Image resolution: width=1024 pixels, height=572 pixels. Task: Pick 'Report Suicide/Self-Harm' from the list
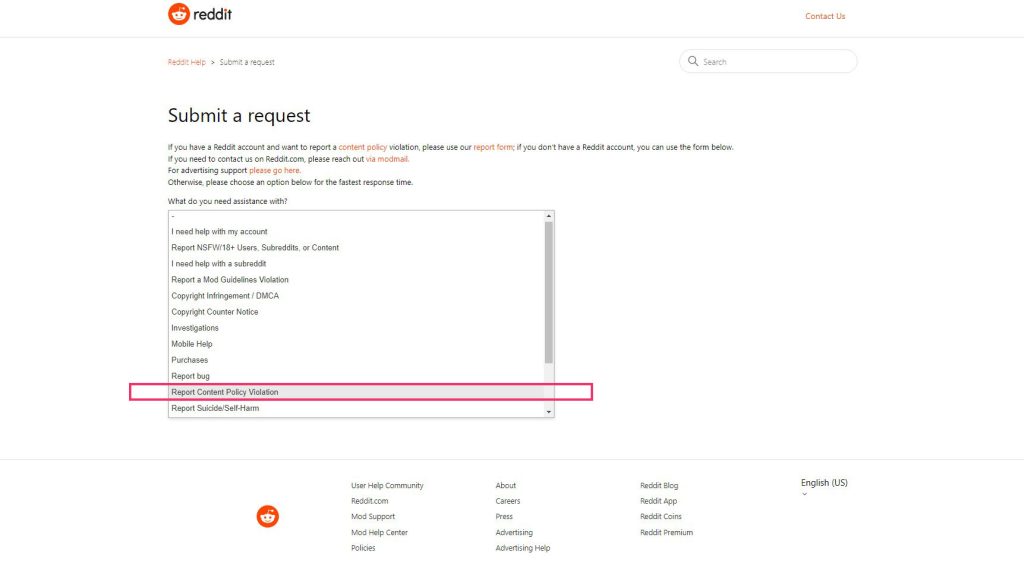[215, 408]
